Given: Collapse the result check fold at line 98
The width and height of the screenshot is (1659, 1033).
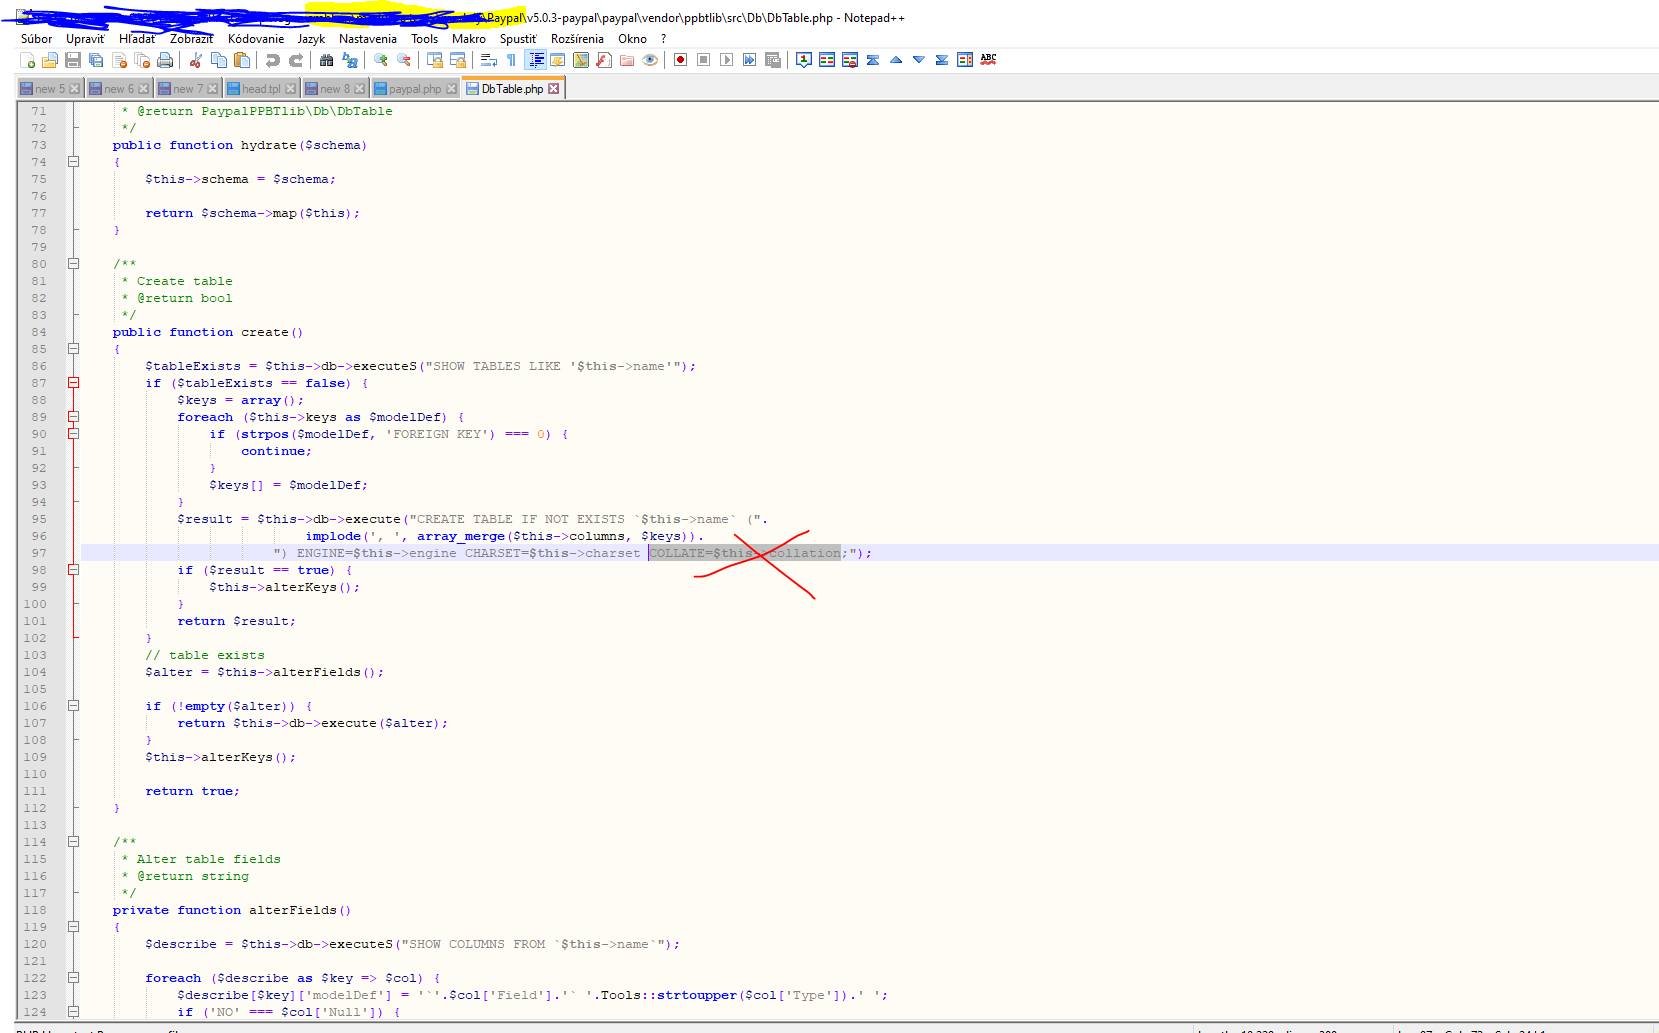Looking at the screenshot, I should (73, 570).
